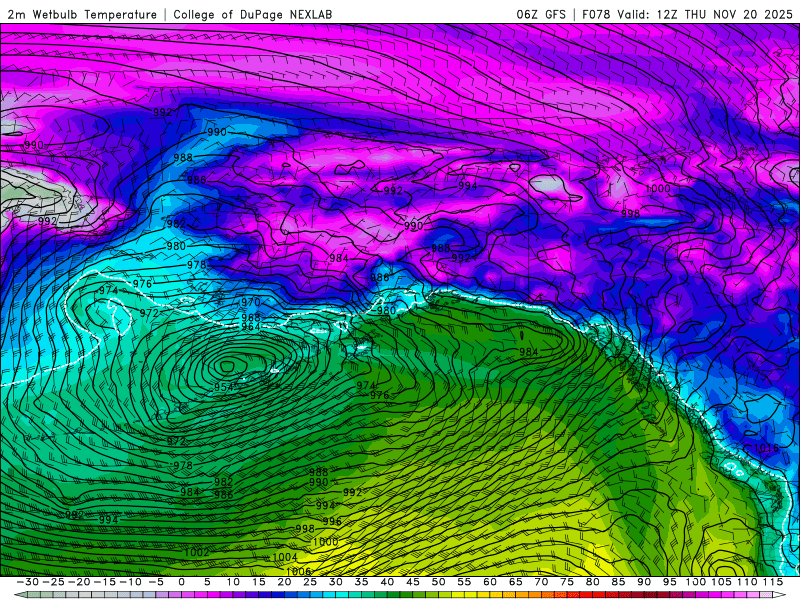Click the -10 color scale tick label
This screenshot has width=800, height=600.
point(130,582)
